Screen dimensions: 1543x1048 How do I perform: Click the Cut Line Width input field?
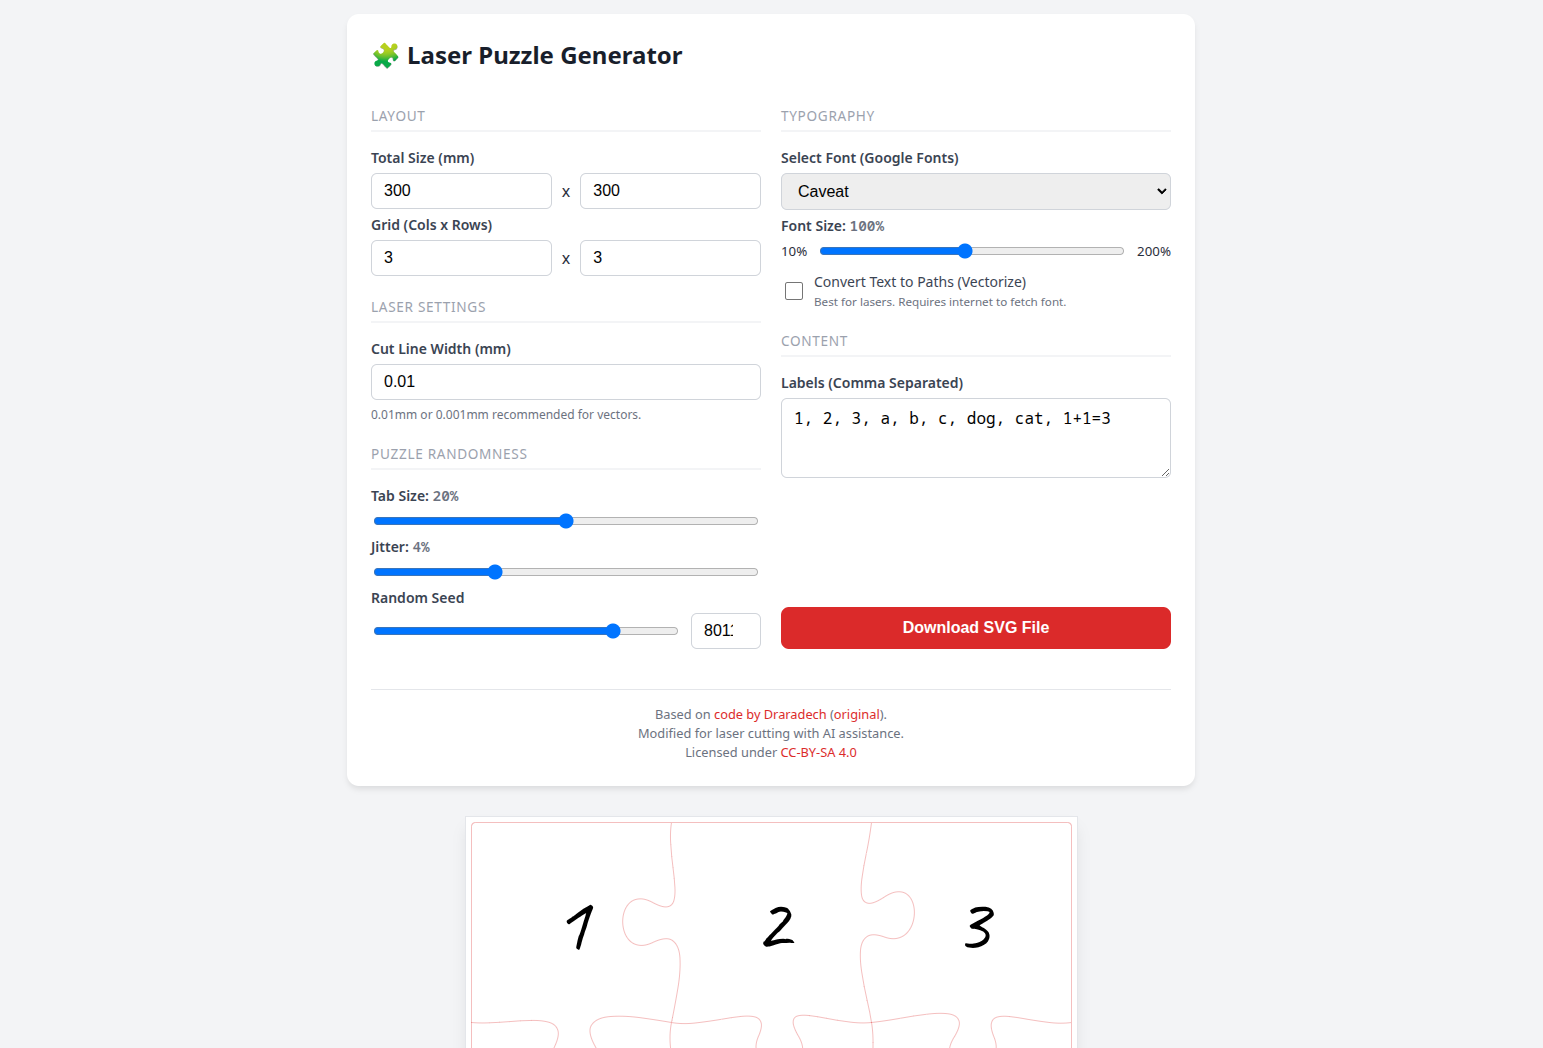click(x=565, y=382)
